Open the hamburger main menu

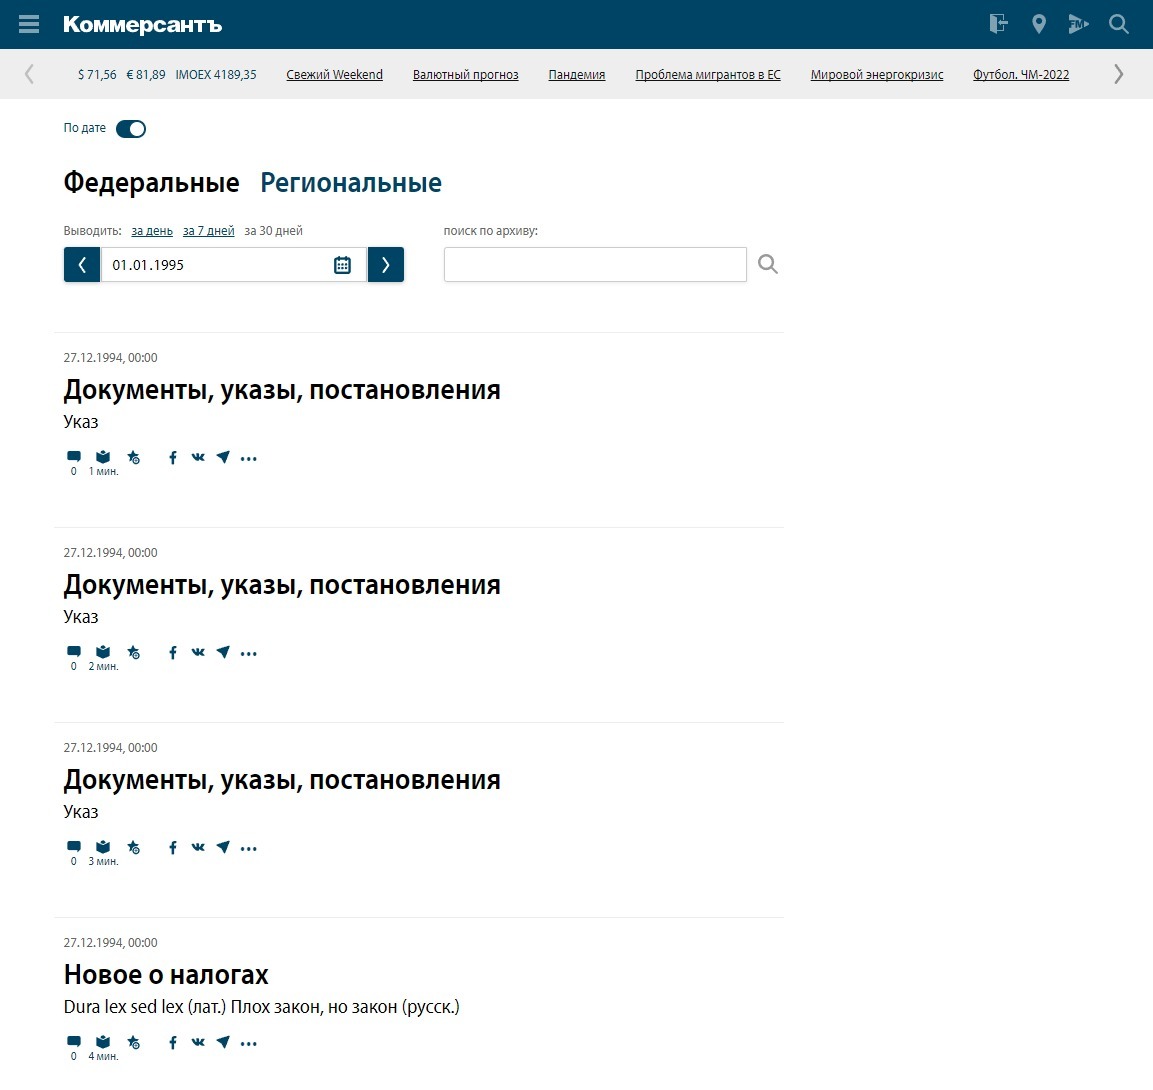click(x=29, y=24)
